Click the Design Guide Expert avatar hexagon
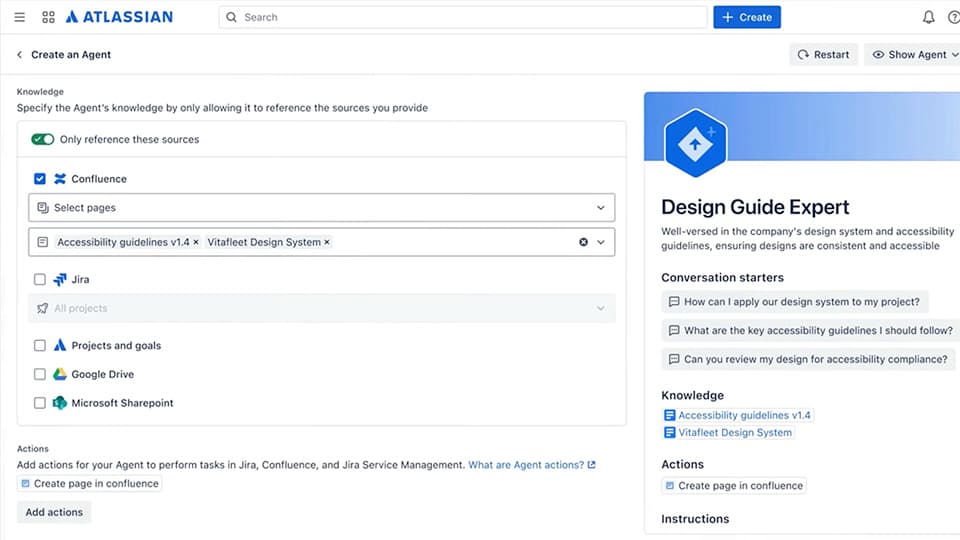The width and height of the screenshot is (960, 540). (x=696, y=143)
